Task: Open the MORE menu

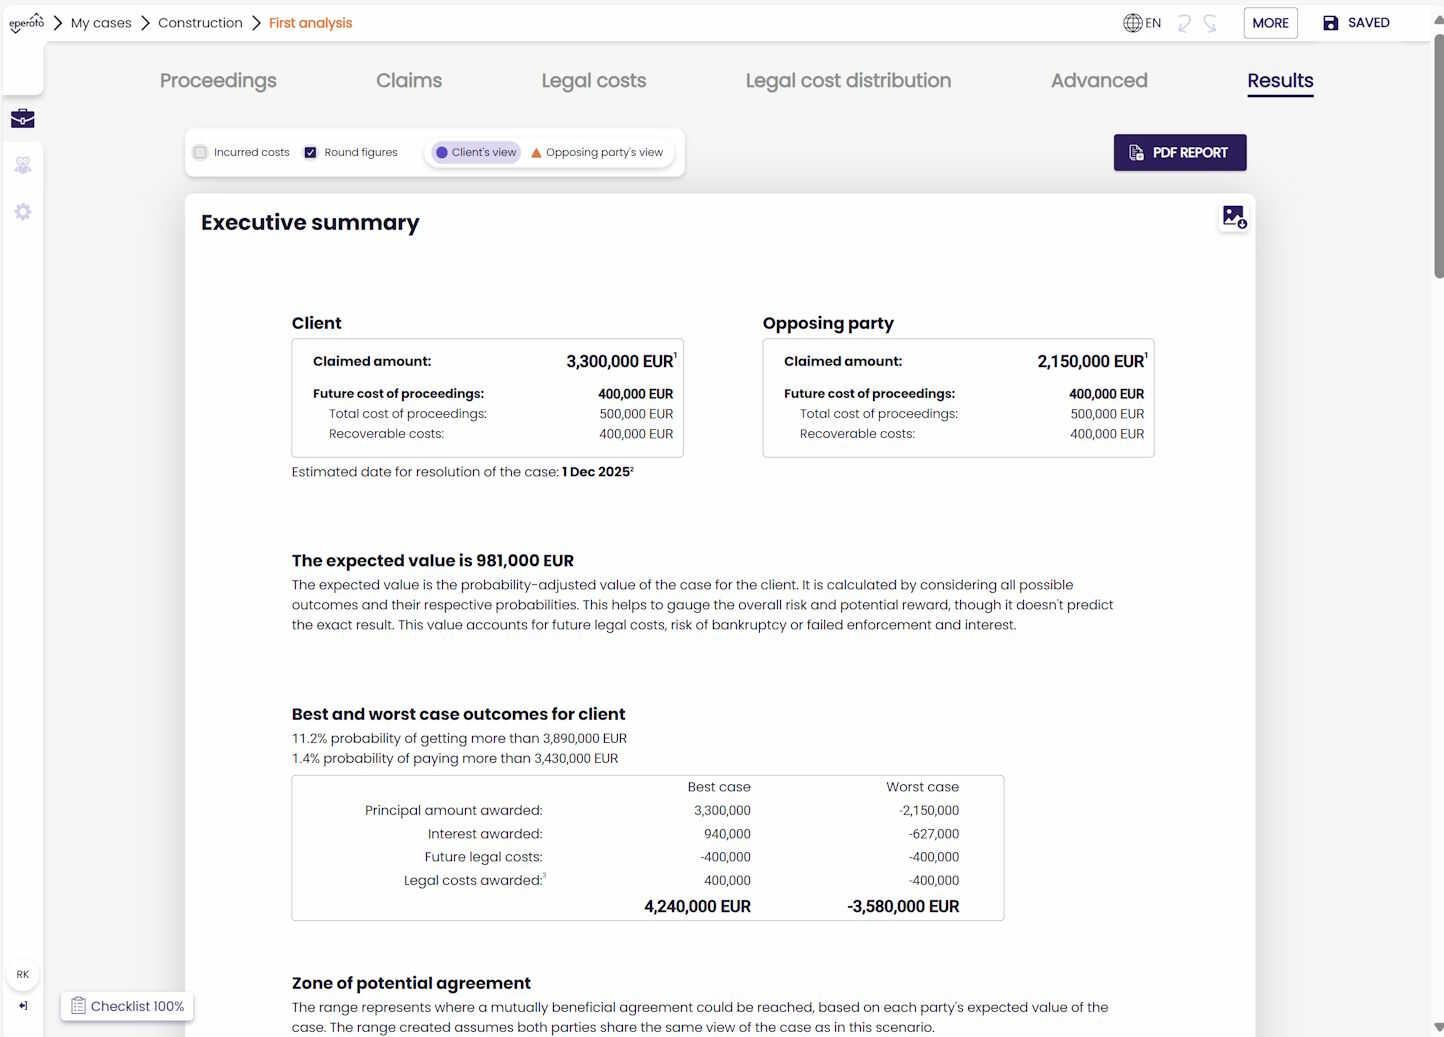Action: 1270,23
